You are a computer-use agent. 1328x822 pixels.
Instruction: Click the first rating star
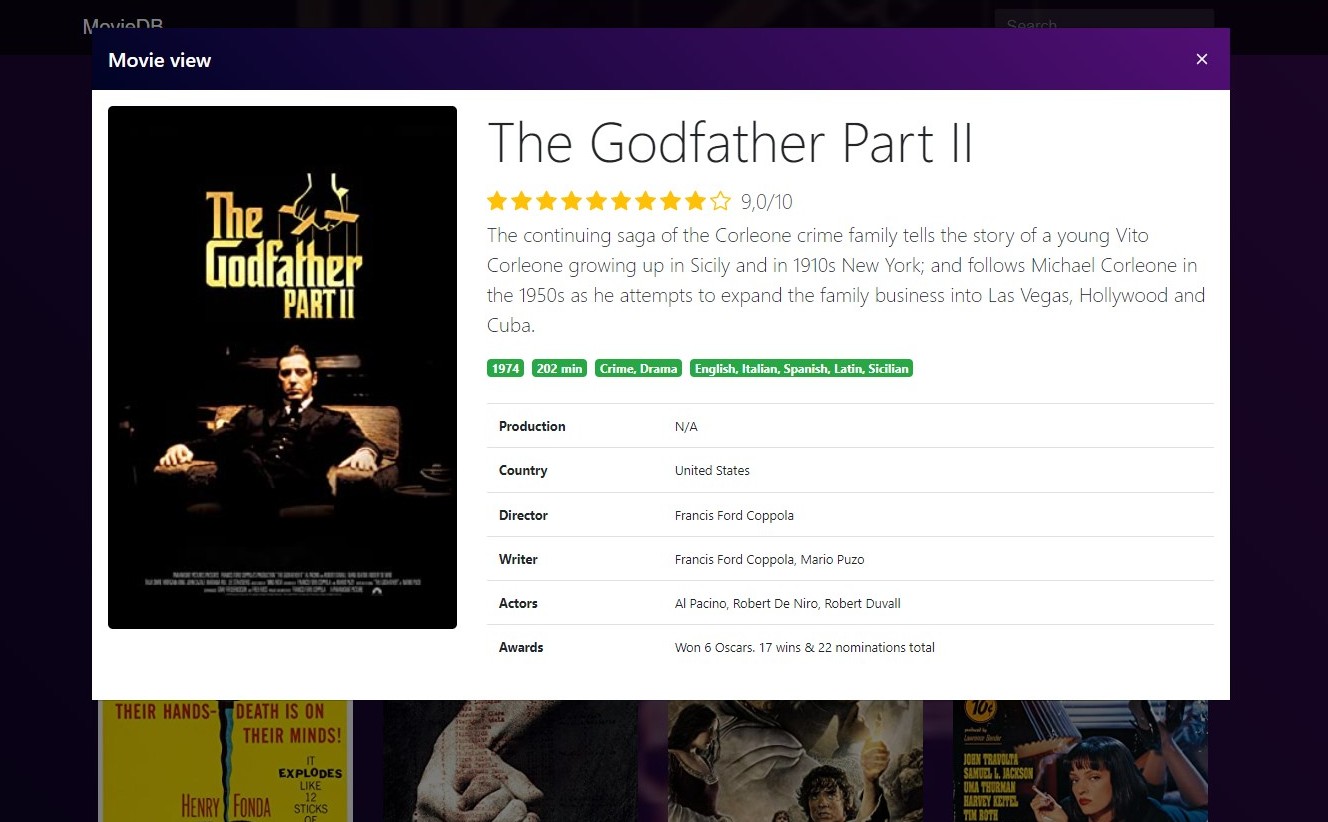[x=497, y=202]
